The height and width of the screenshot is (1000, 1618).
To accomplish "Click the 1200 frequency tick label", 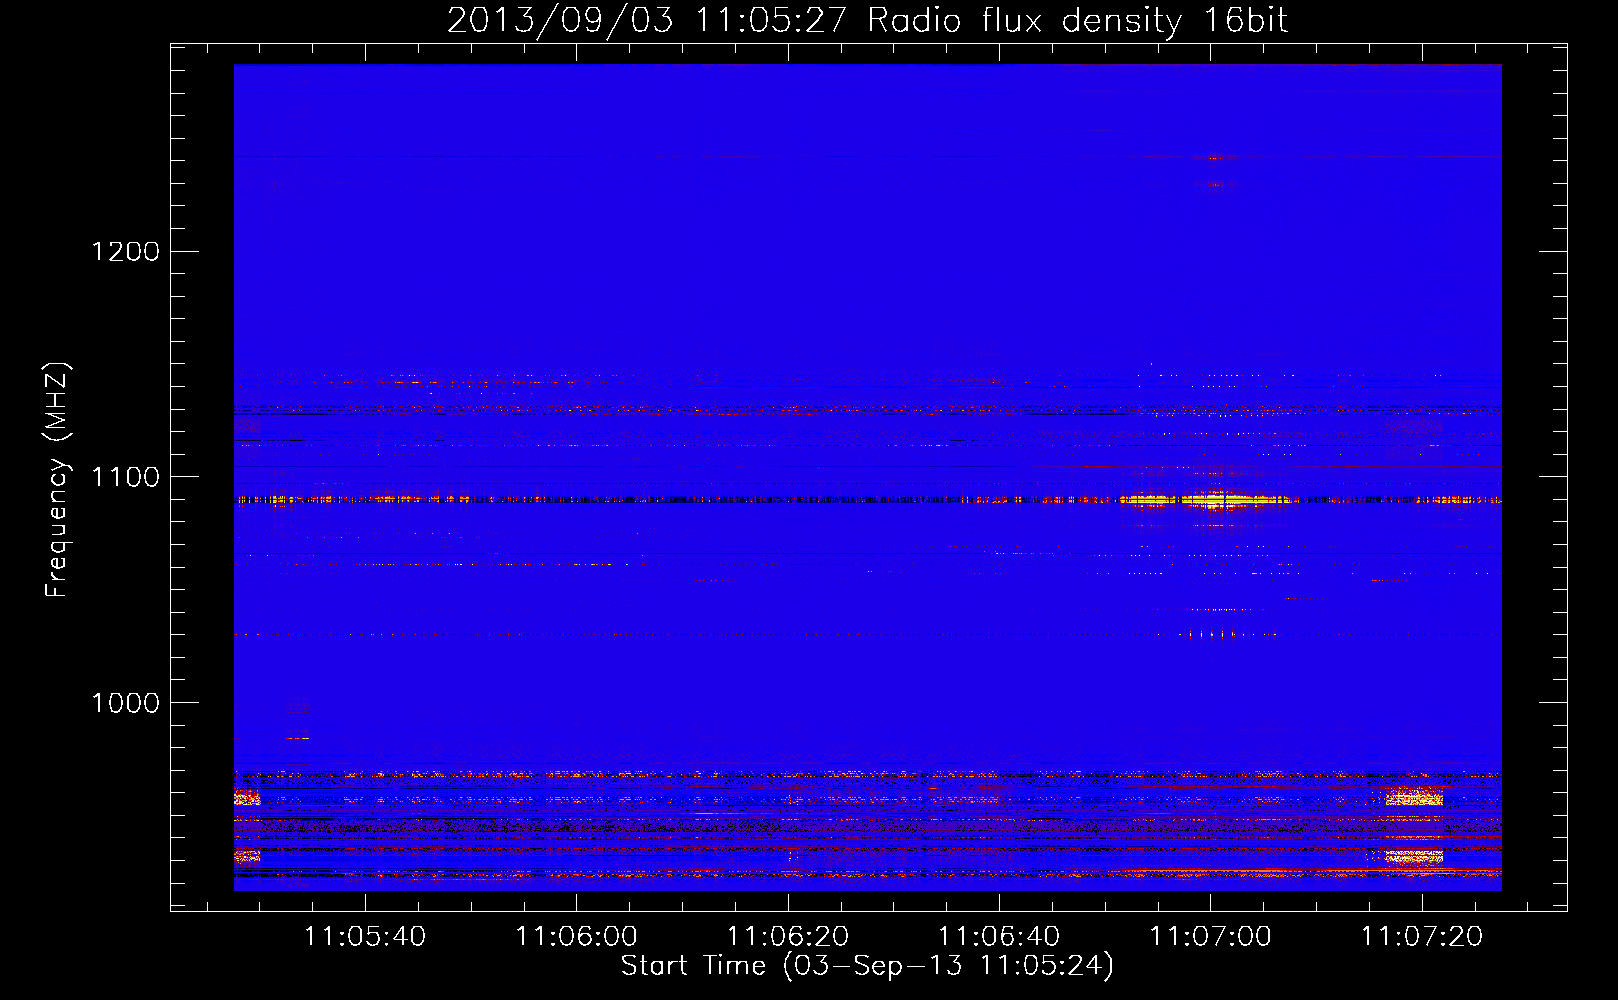I will tap(126, 251).
